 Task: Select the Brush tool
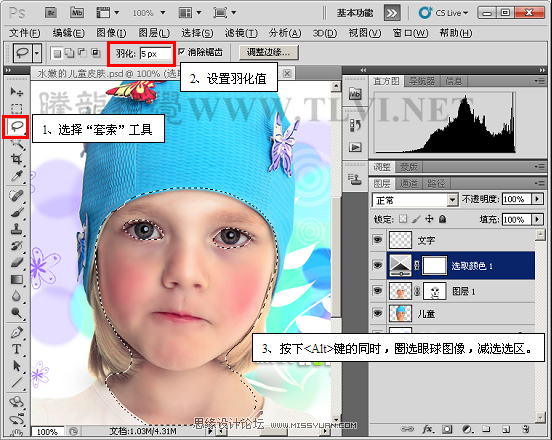pyautogui.click(x=16, y=212)
